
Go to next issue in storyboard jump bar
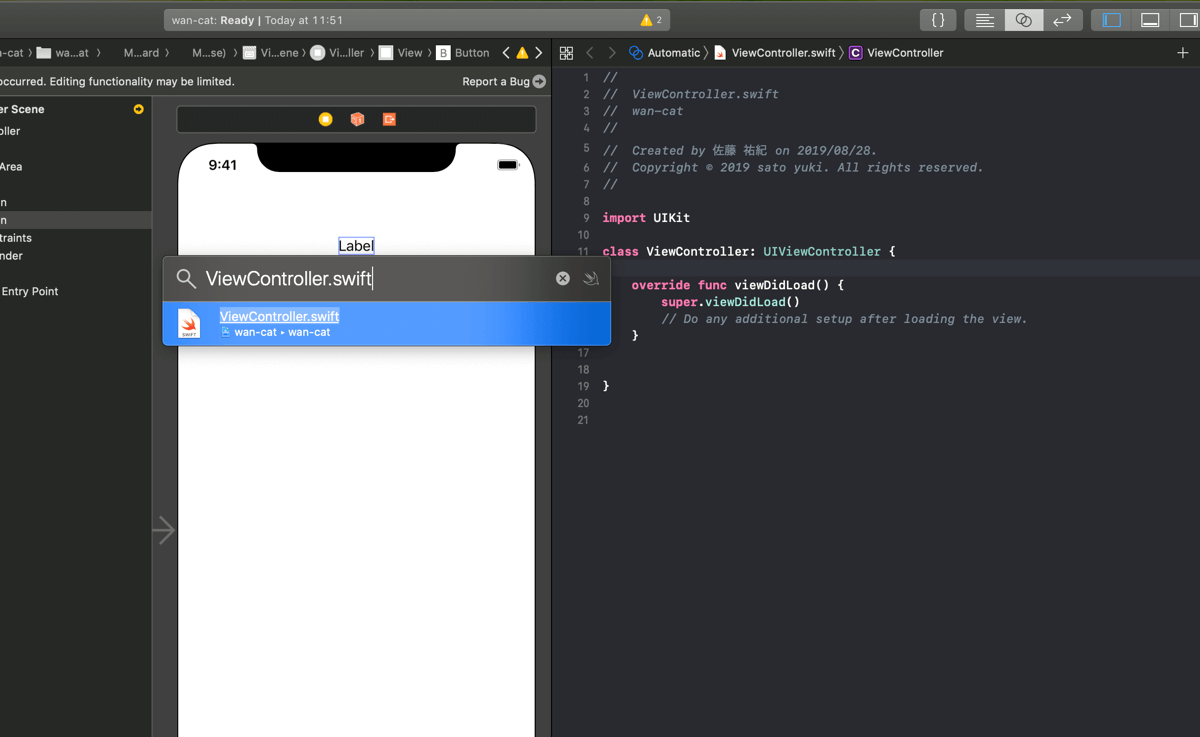[539, 53]
